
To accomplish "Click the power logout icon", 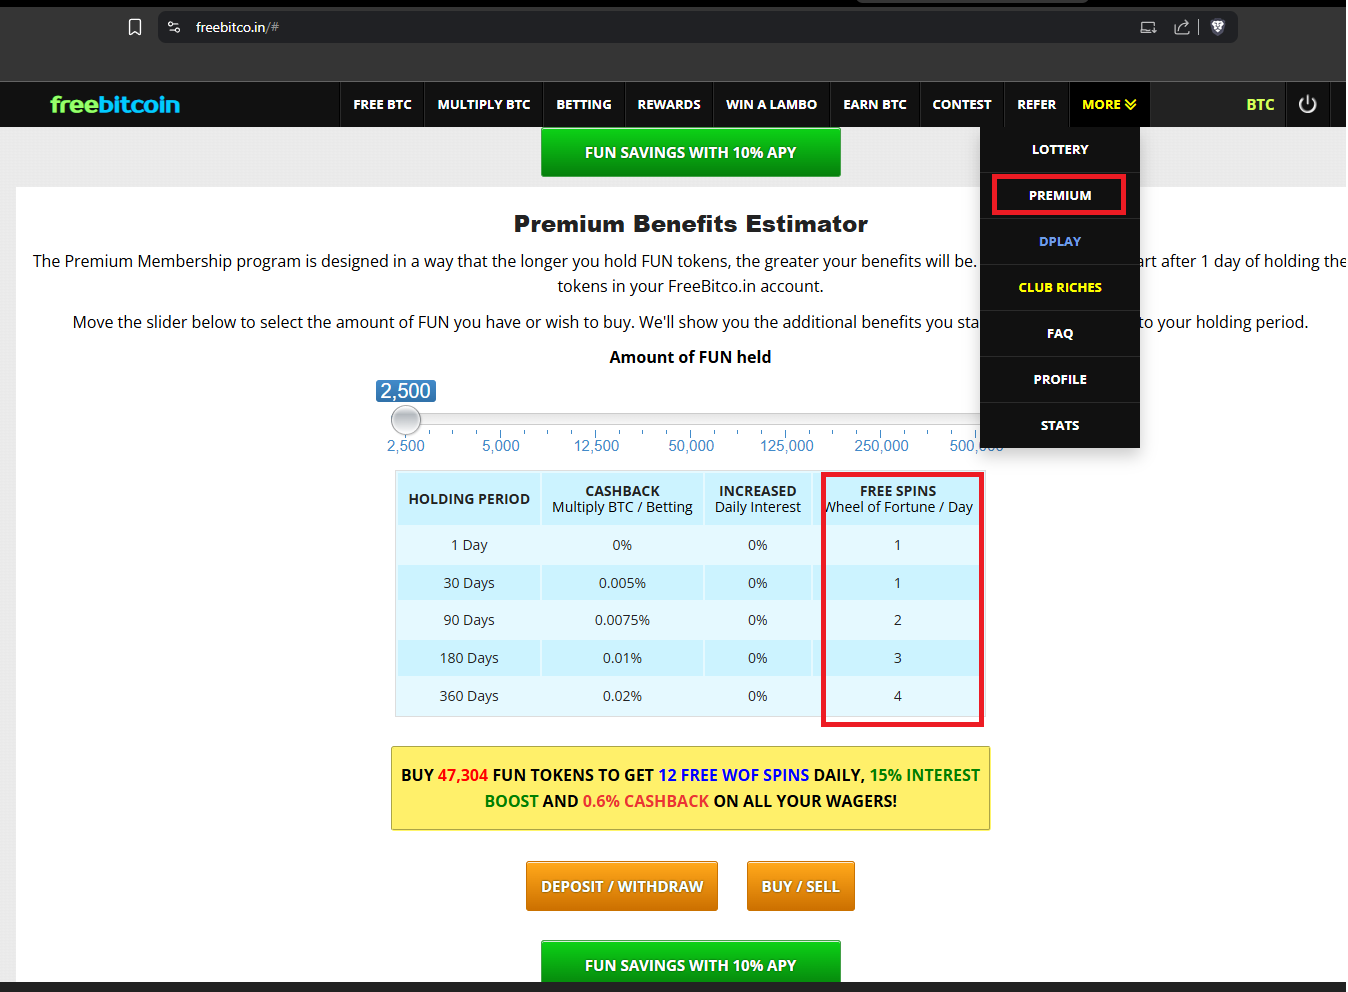I will pos(1307,104).
